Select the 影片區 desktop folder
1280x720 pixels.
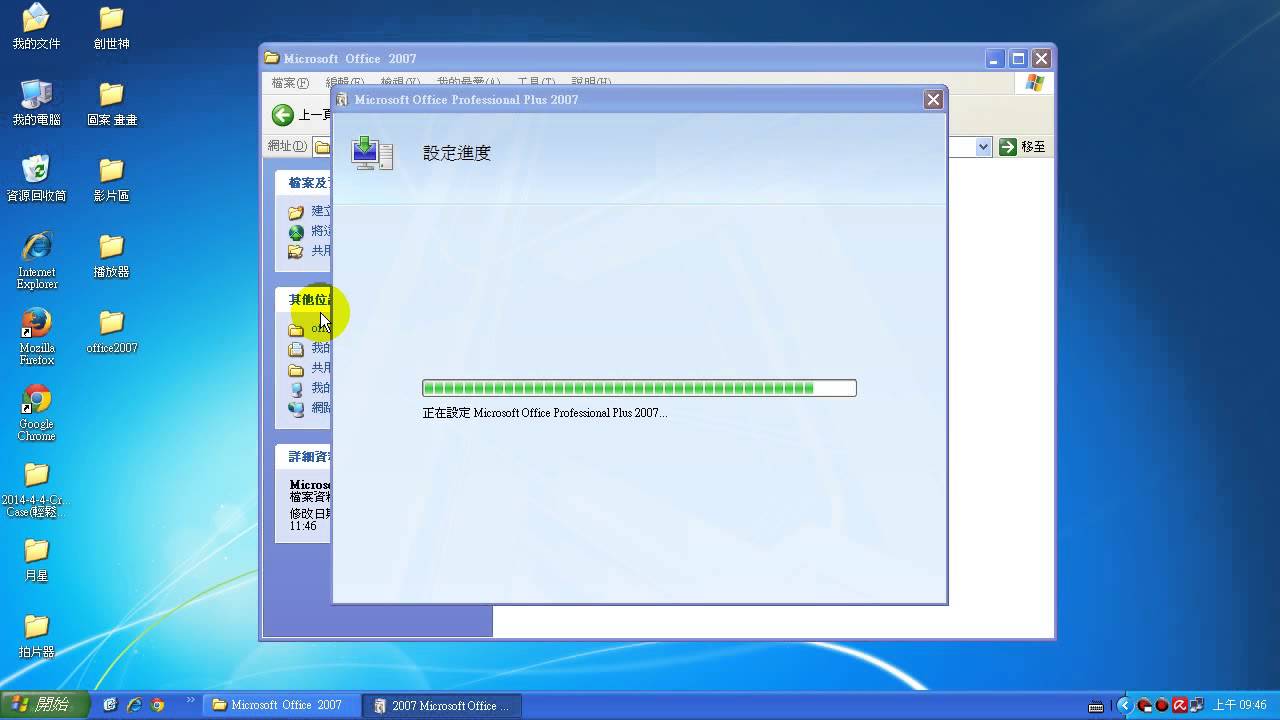point(112,179)
